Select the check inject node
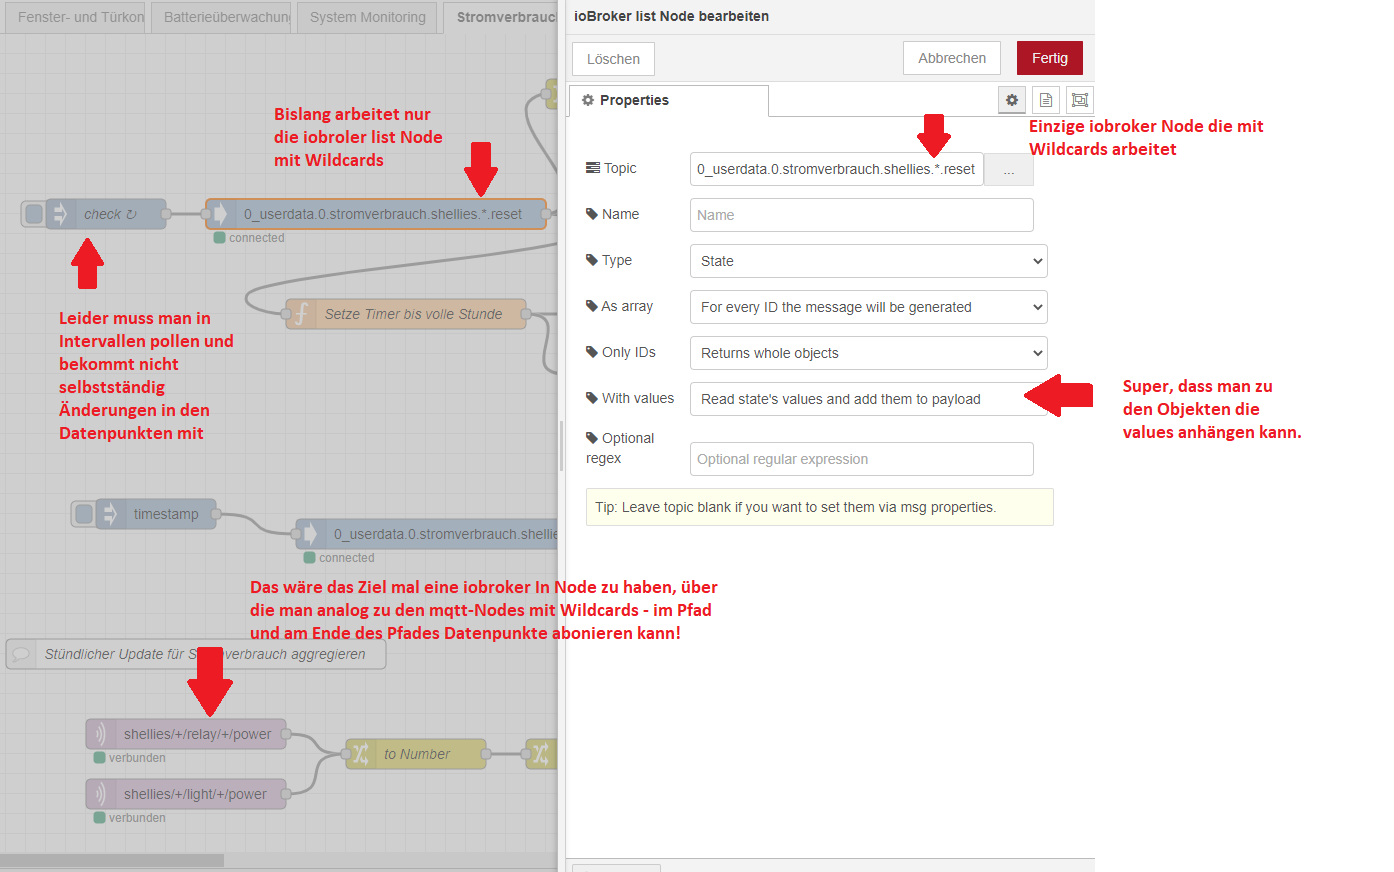 pos(106,214)
